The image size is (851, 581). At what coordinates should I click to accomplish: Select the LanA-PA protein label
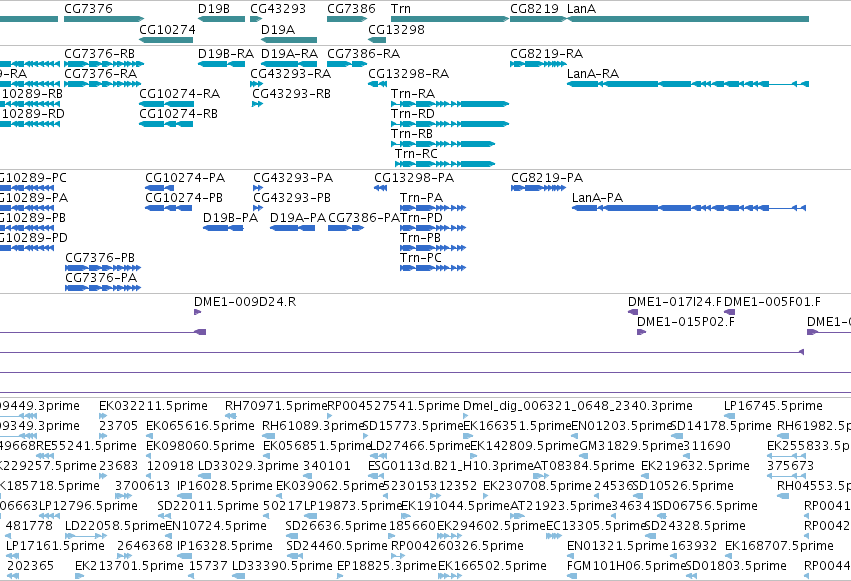pos(597,198)
